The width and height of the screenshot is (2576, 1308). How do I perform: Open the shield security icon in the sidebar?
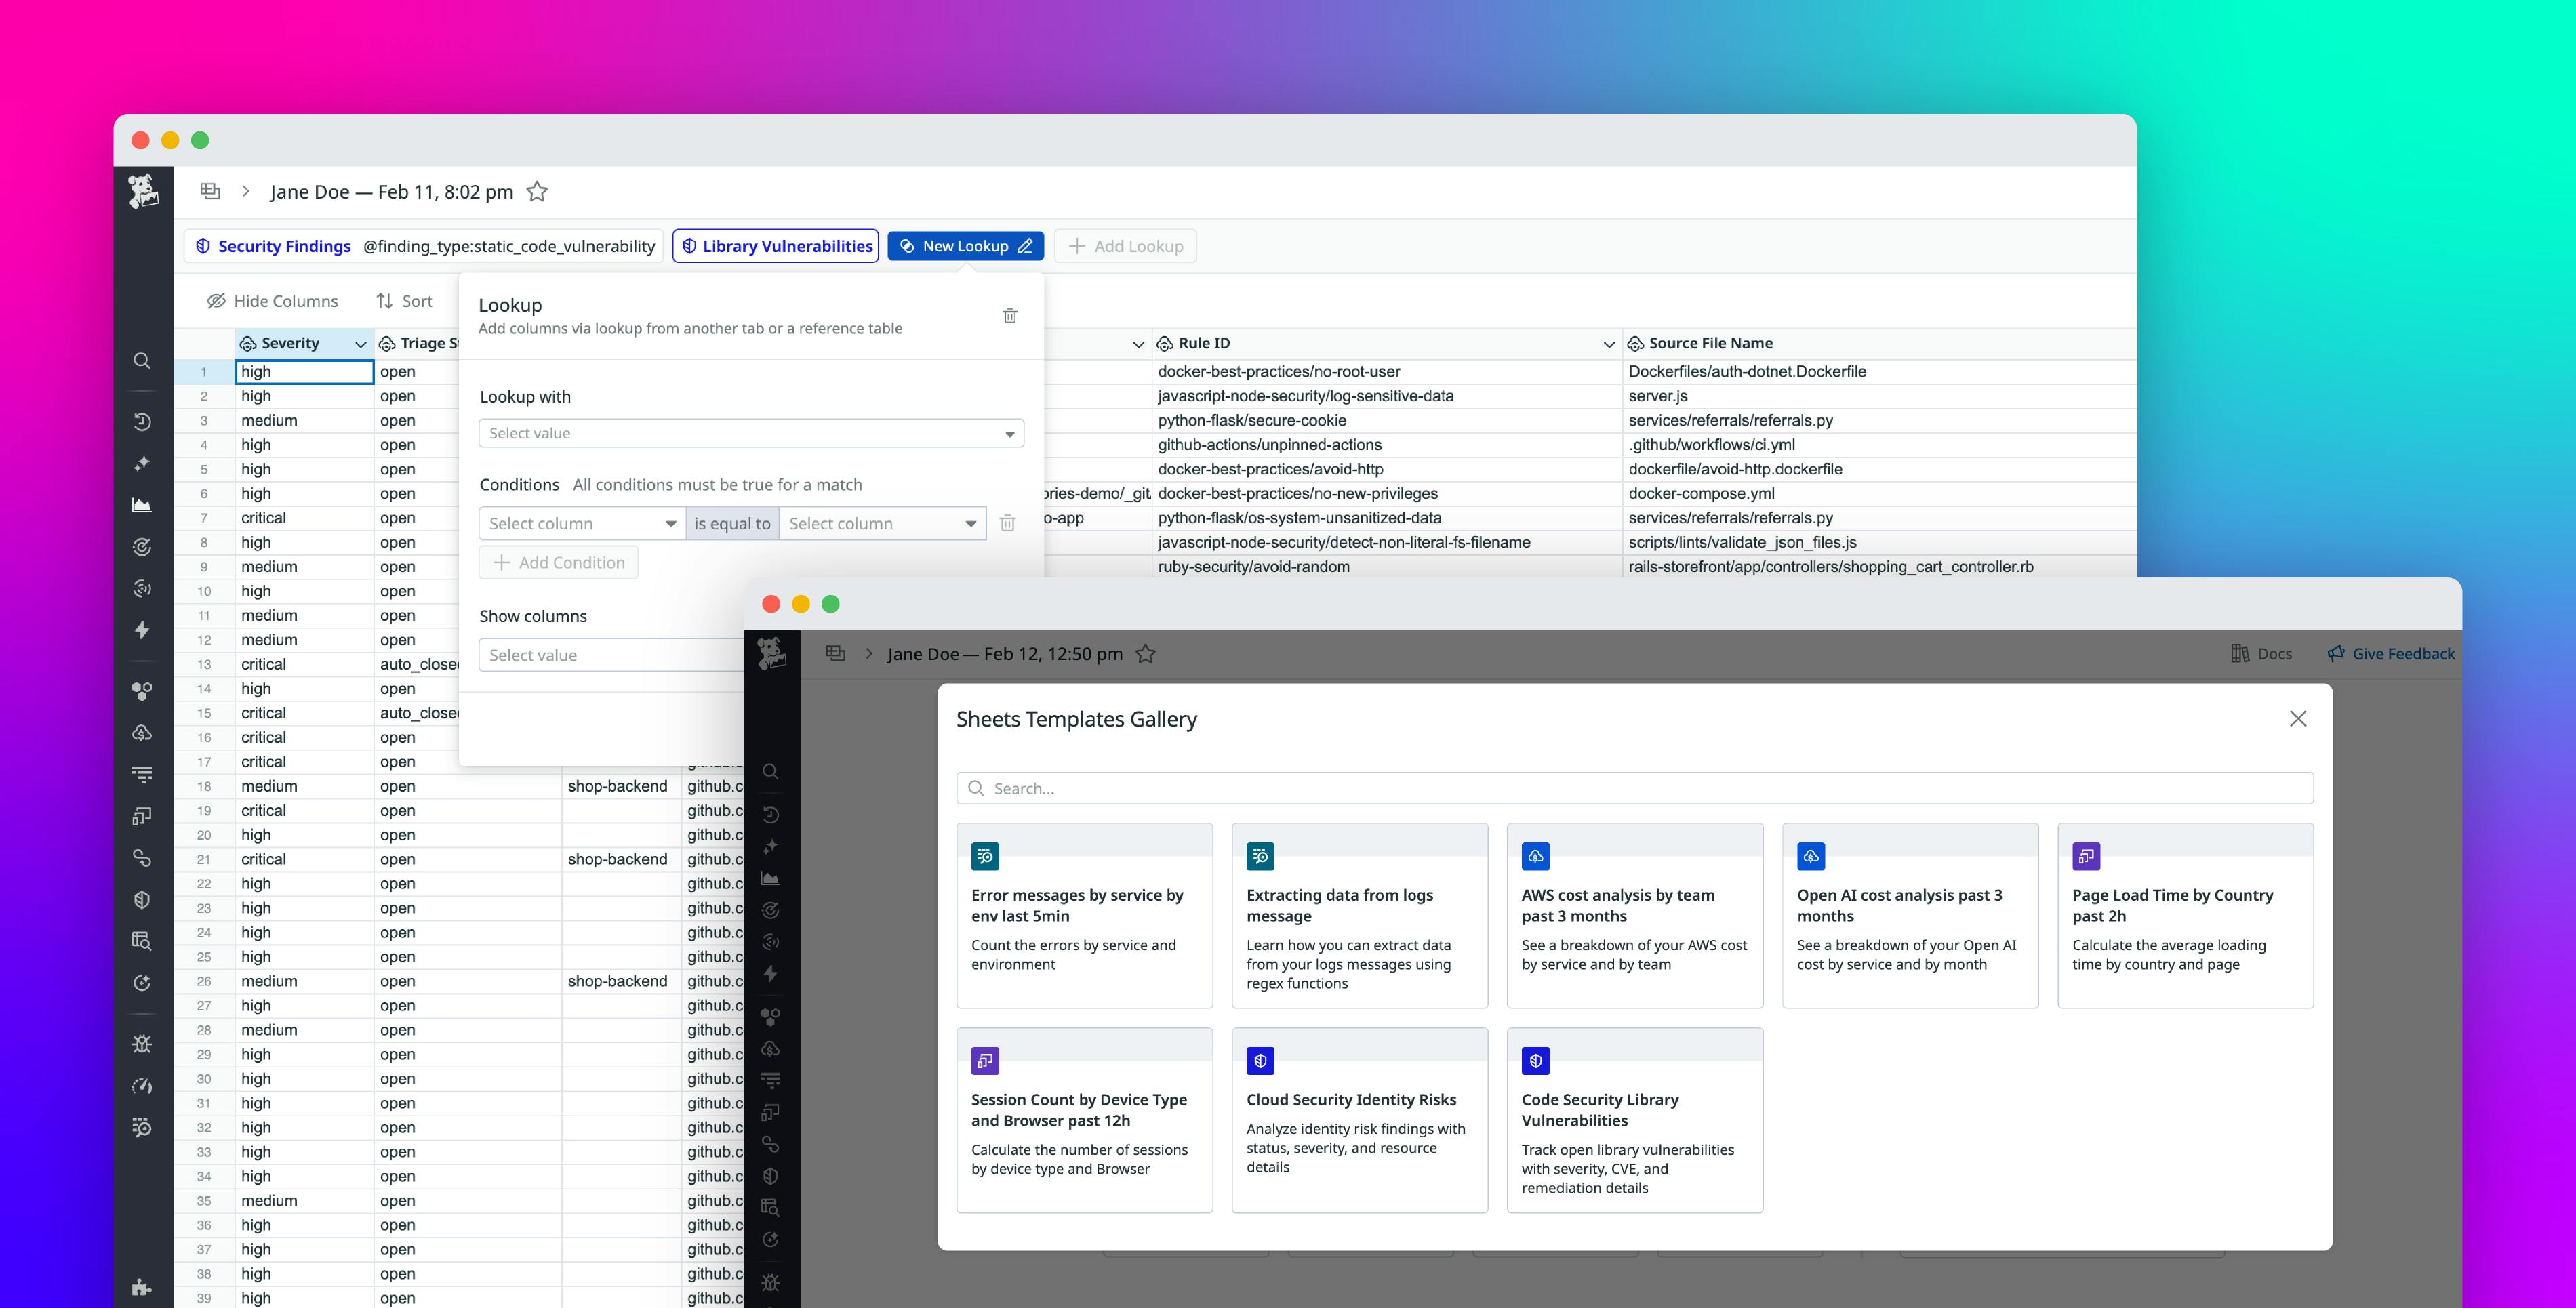point(142,899)
